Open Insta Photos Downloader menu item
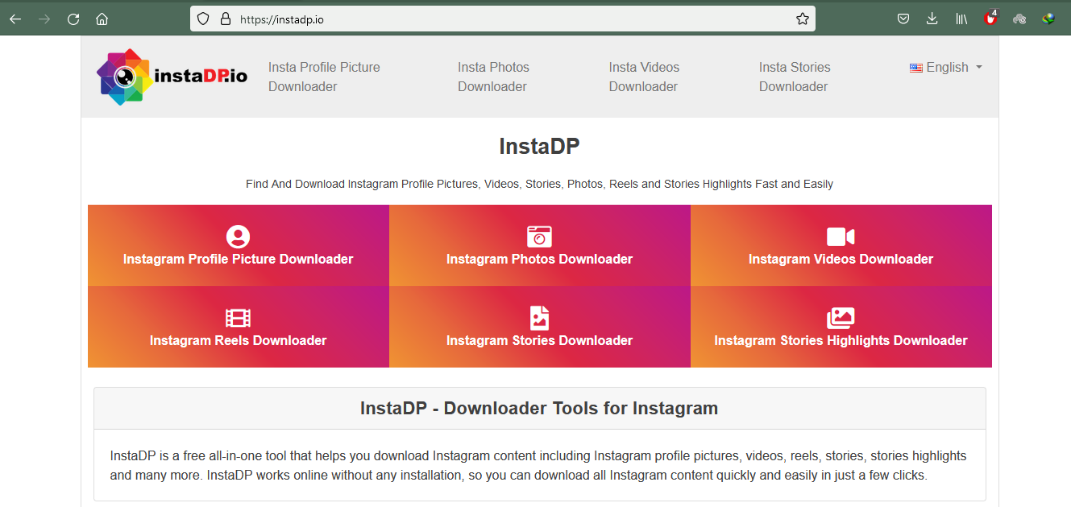This screenshot has height=507, width=1071. (493, 77)
